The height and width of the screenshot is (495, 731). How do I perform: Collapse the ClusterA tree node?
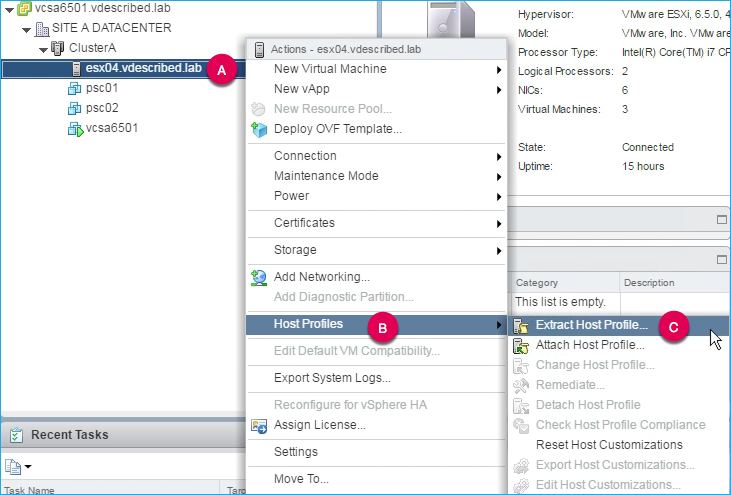43,49
